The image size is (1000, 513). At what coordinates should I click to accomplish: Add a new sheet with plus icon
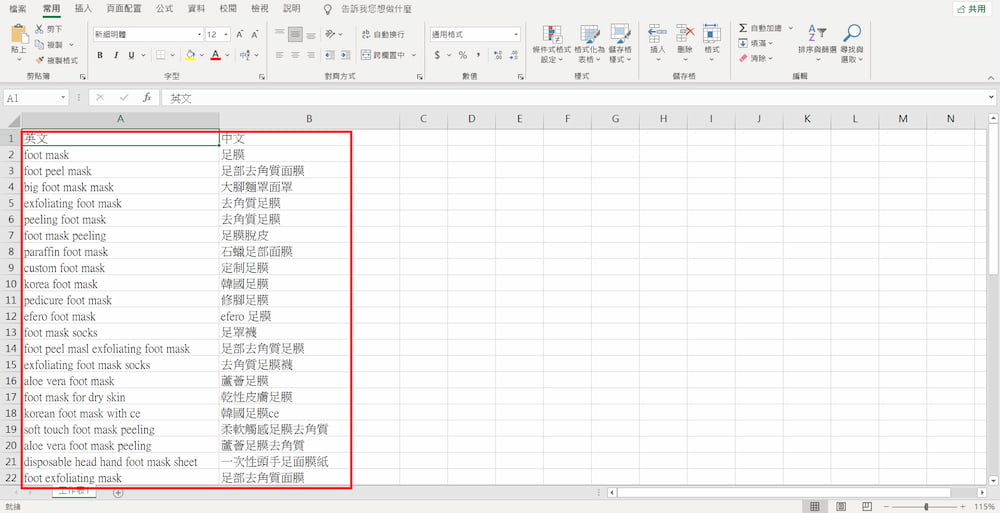(x=118, y=493)
